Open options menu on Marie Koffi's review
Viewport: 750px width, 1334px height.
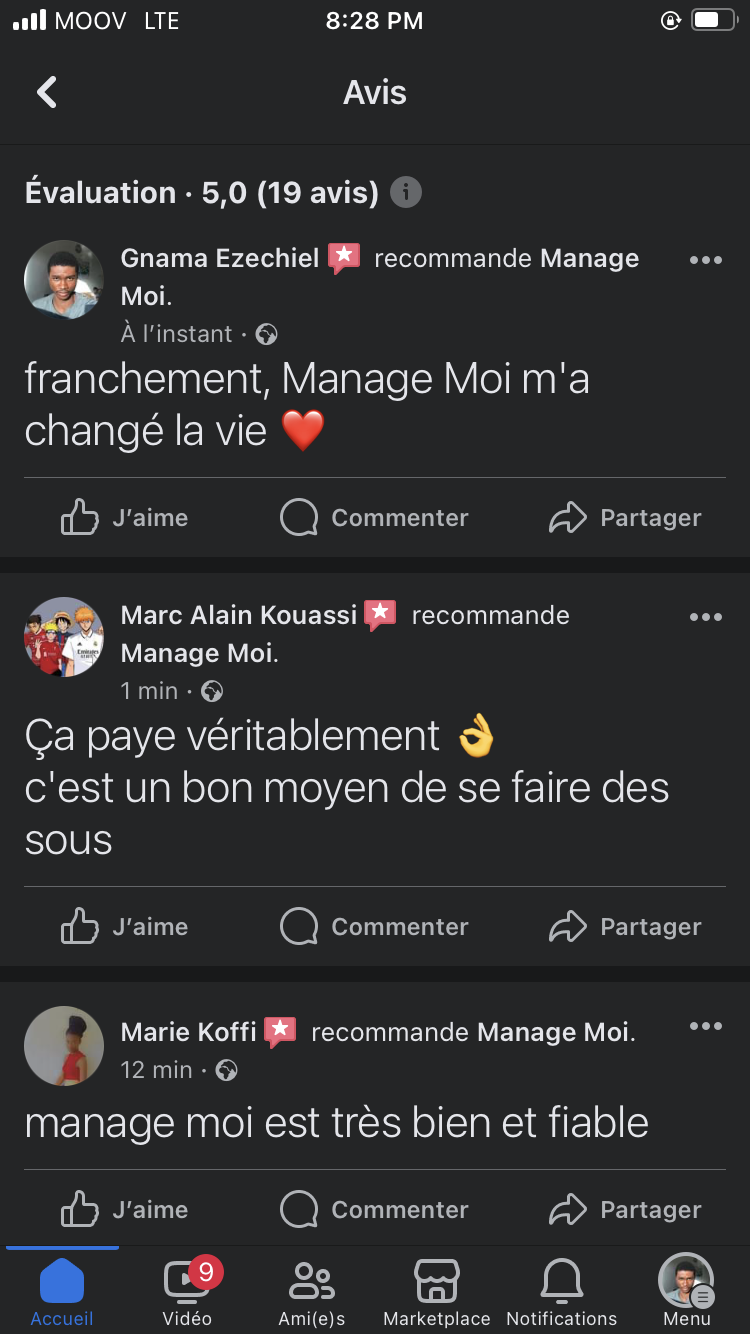click(705, 1027)
